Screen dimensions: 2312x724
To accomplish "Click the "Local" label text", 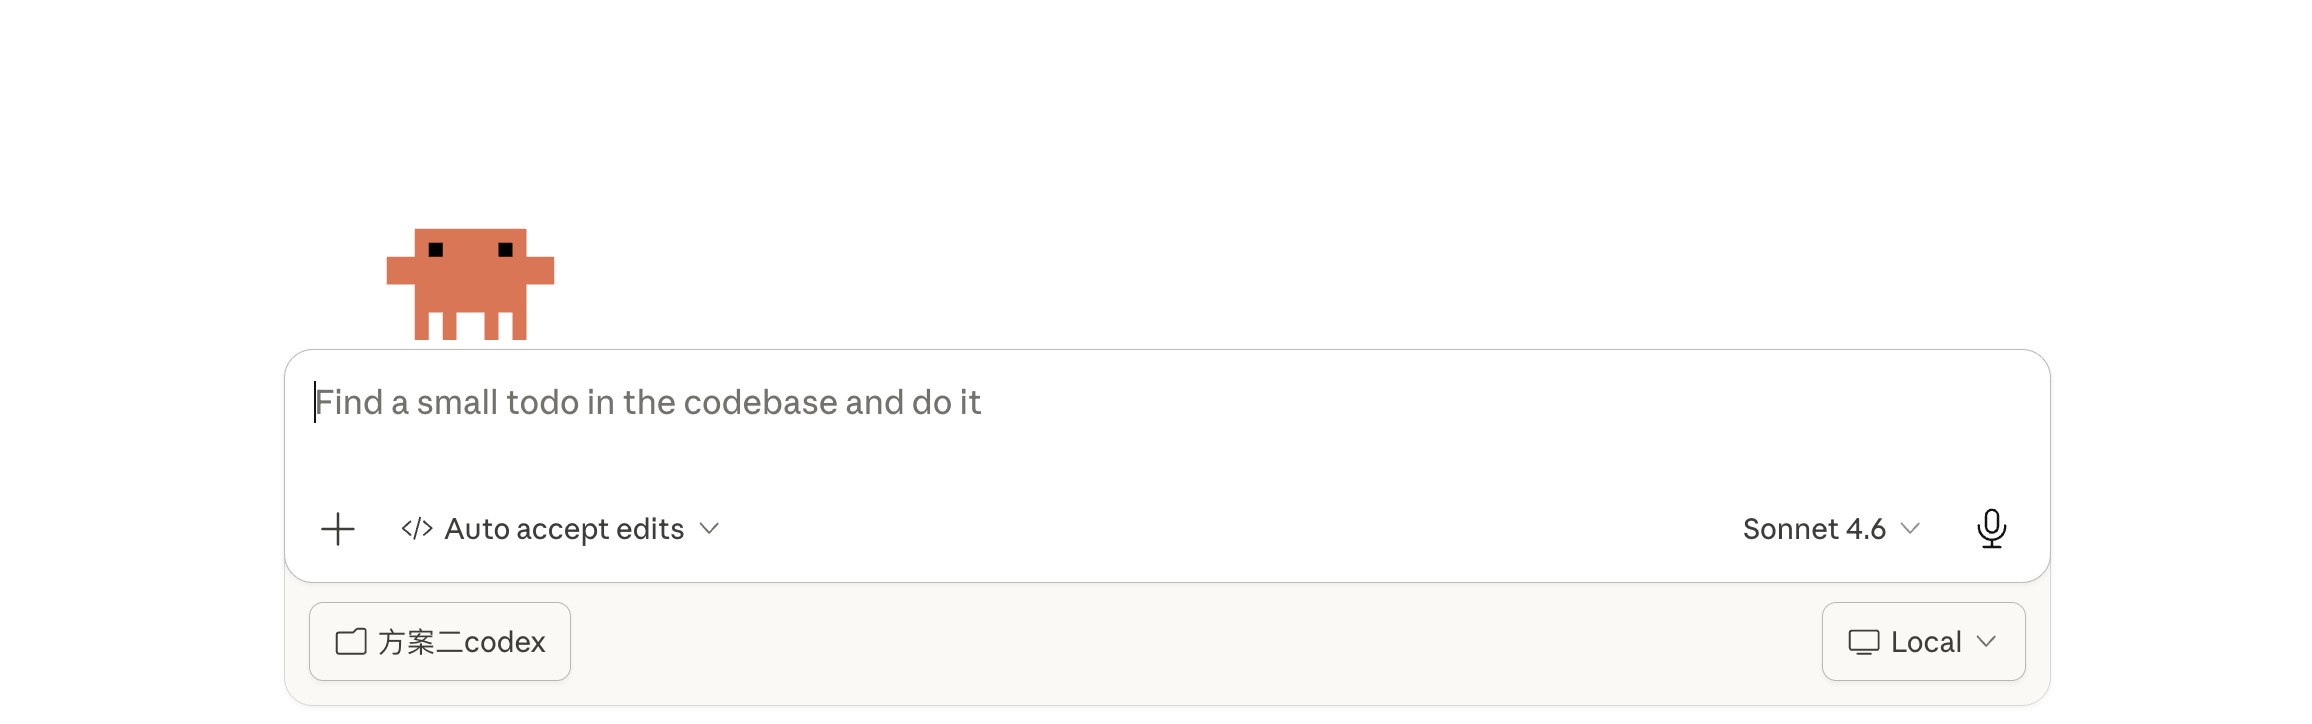I will coord(1926,642).
